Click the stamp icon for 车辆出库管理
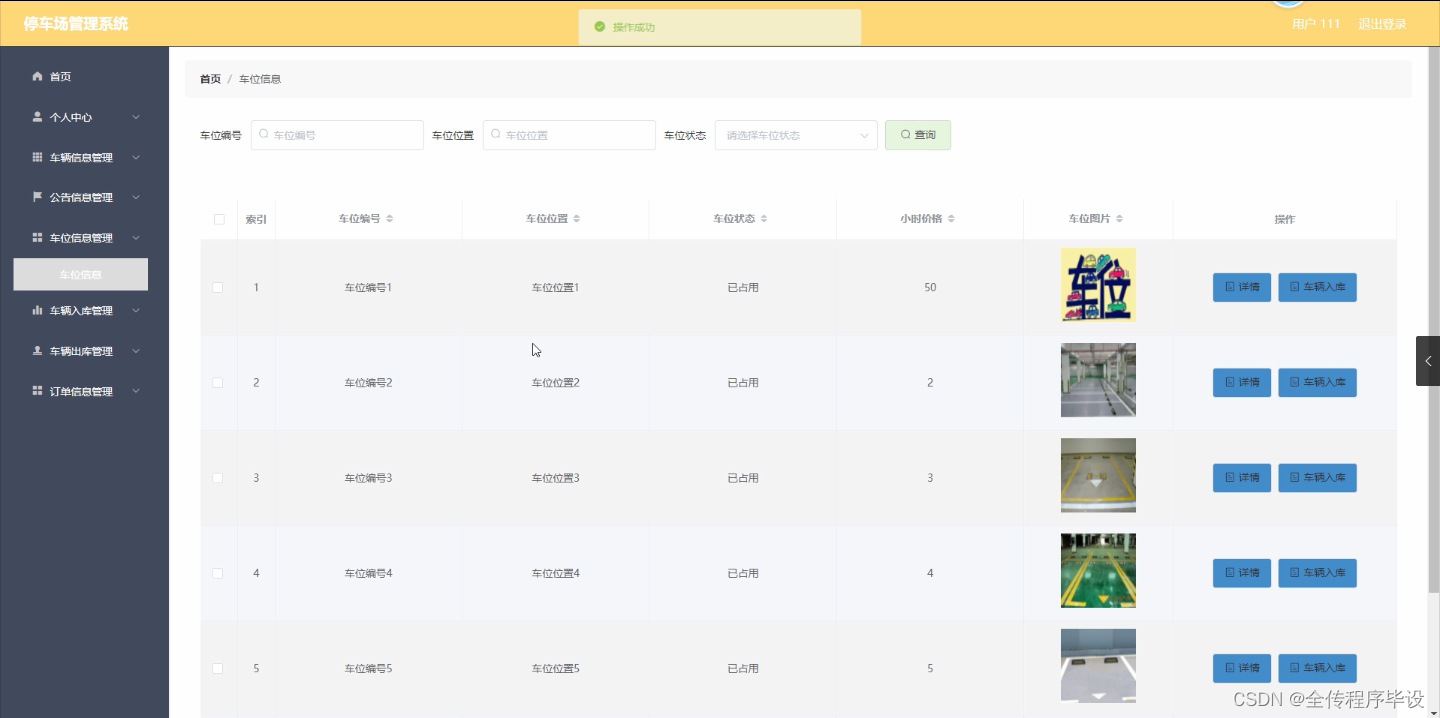The width and height of the screenshot is (1440, 718). (x=38, y=351)
